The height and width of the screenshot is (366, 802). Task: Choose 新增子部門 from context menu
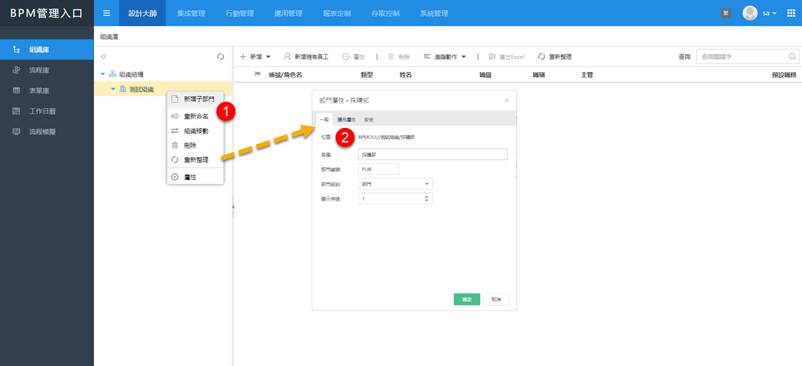pyautogui.click(x=195, y=99)
